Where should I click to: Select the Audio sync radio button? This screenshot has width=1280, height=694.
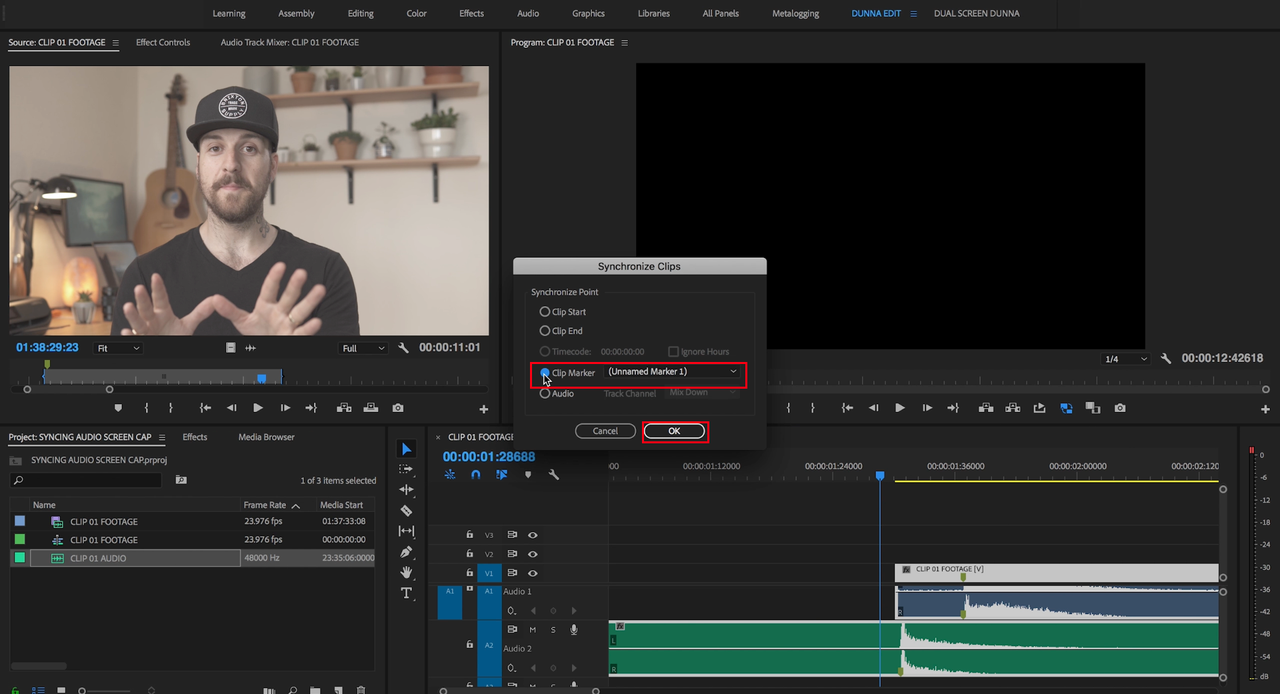coord(545,393)
